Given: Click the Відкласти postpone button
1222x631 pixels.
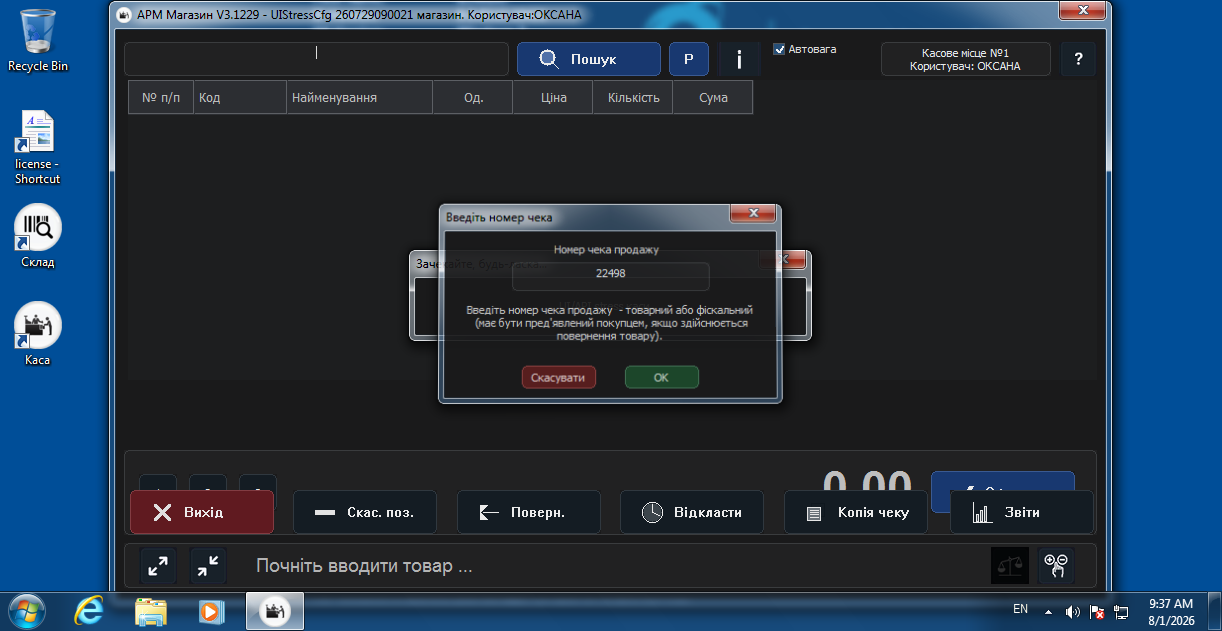Looking at the screenshot, I should (692, 512).
